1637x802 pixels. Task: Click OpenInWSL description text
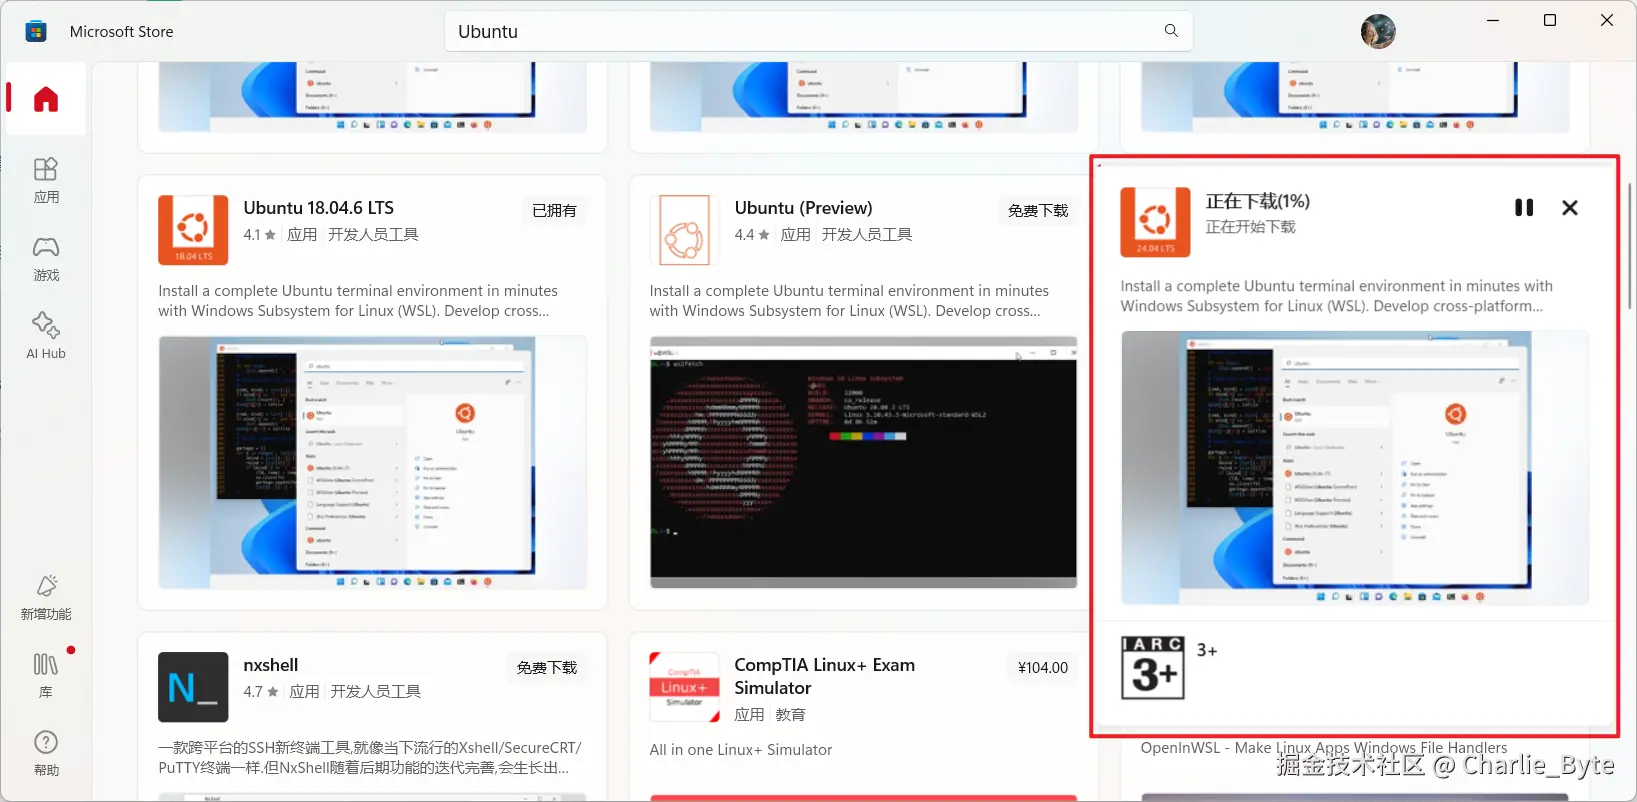[1324, 748]
